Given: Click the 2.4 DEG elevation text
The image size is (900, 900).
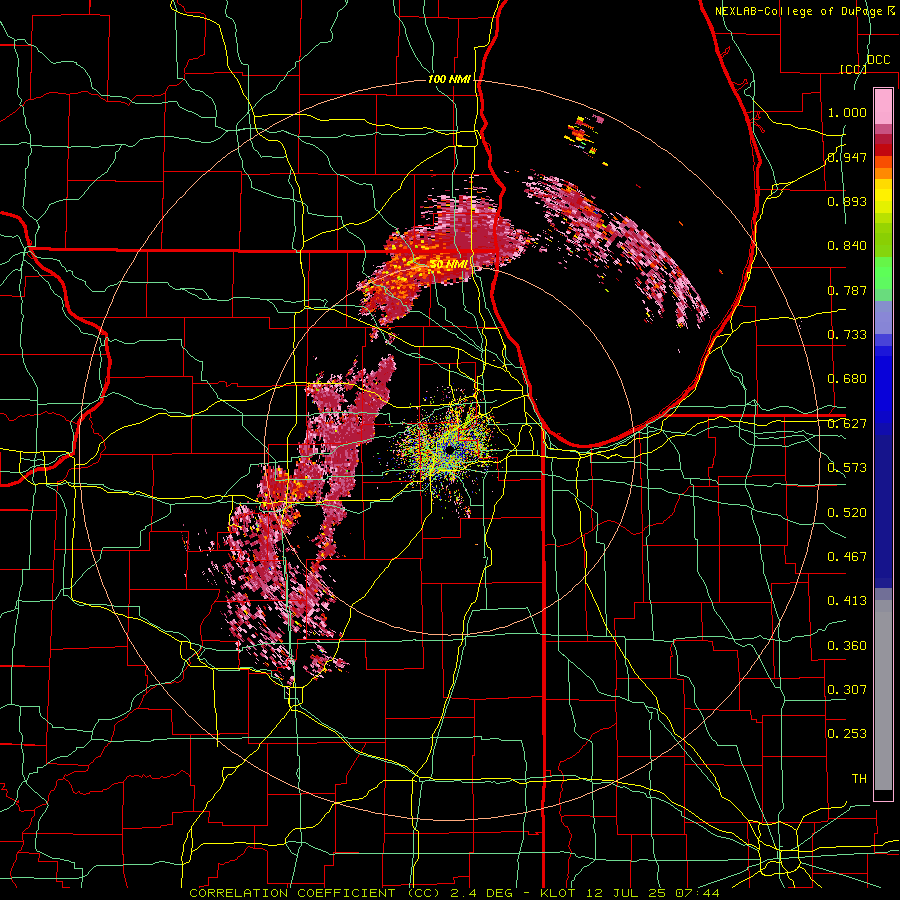Looking at the screenshot, I should [x=481, y=893].
